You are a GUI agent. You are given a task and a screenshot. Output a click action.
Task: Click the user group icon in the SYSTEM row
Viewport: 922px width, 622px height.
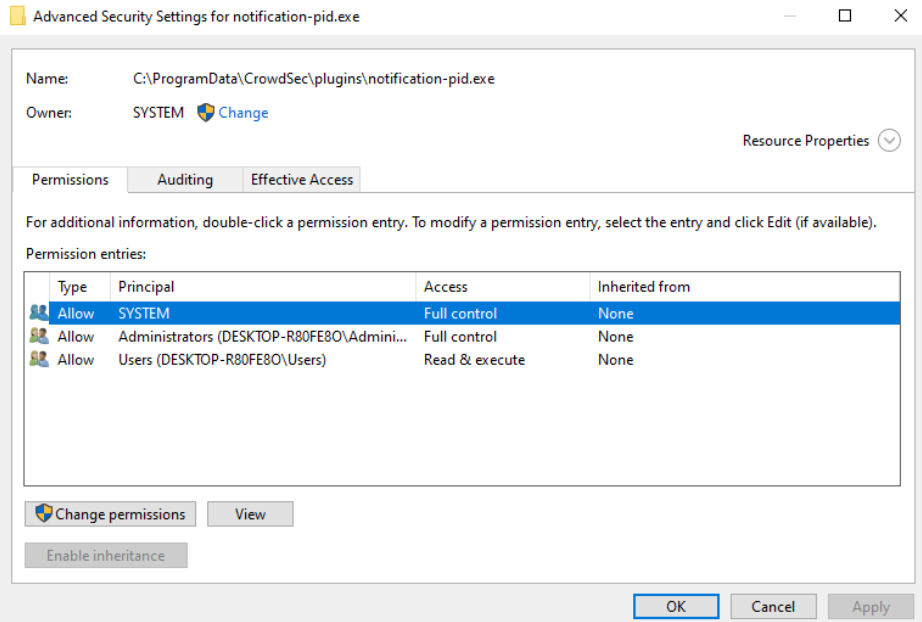point(39,313)
